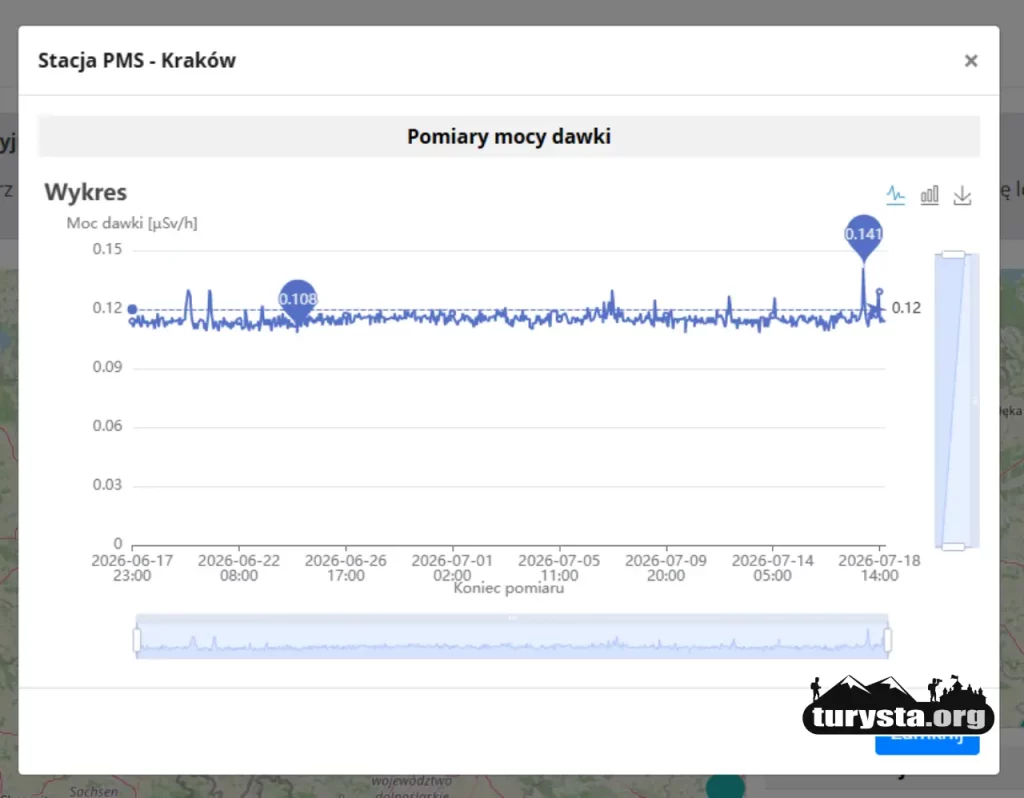Click the 0.108 minimum value marker pin
Image resolution: width=1024 pixels, height=798 pixels.
pos(298,301)
